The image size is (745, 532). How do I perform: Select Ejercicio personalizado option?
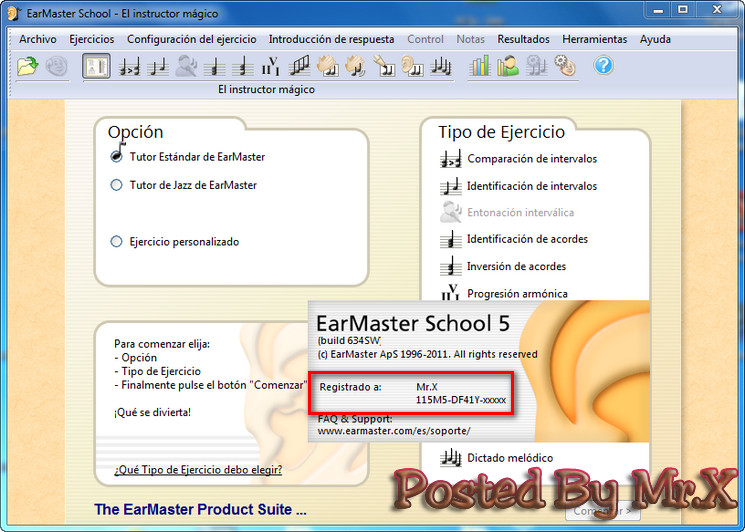(x=174, y=242)
